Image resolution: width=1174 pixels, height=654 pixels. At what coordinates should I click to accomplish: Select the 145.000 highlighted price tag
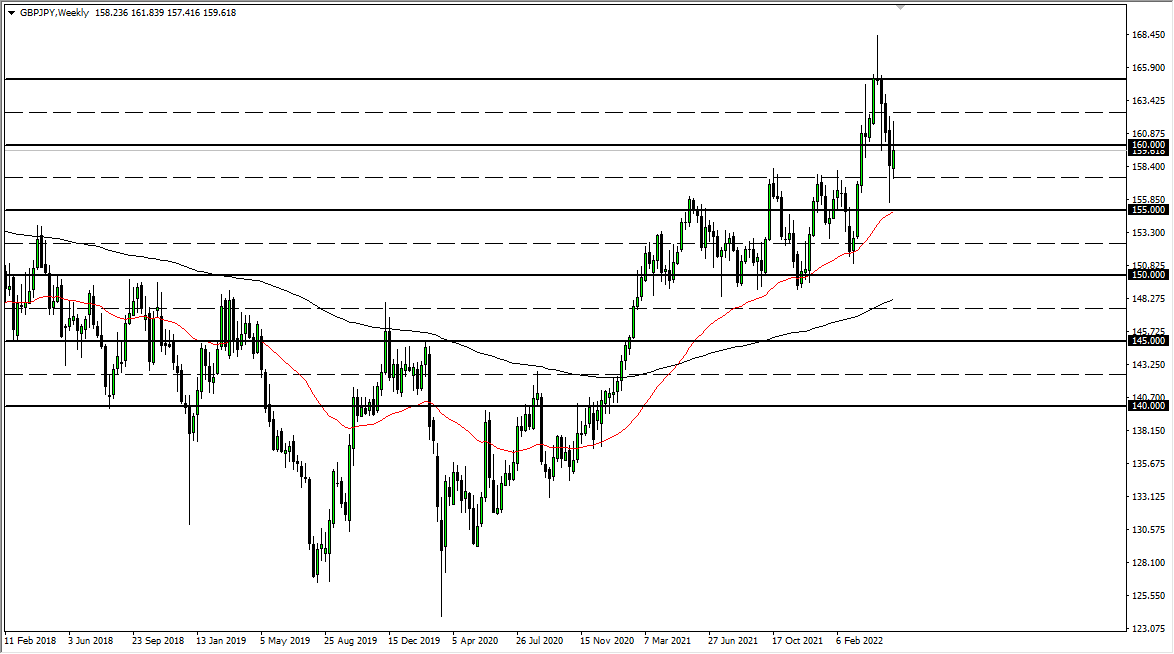[x=1146, y=340]
